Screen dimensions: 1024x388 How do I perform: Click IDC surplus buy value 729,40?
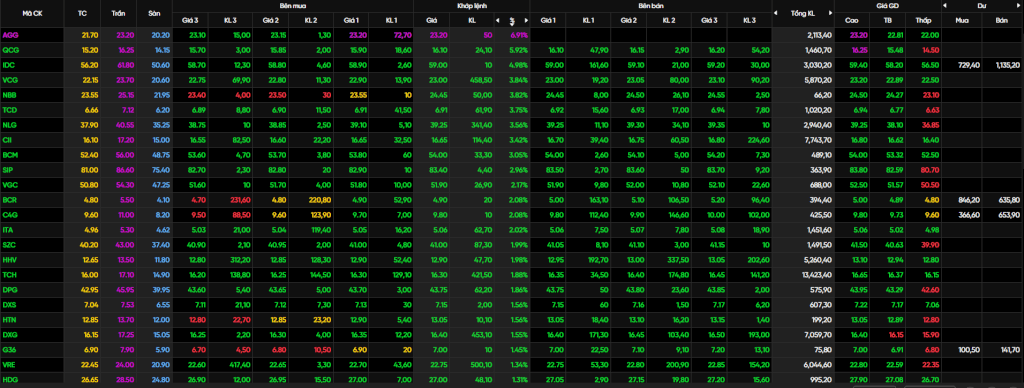pyautogui.click(x=970, y=65)
